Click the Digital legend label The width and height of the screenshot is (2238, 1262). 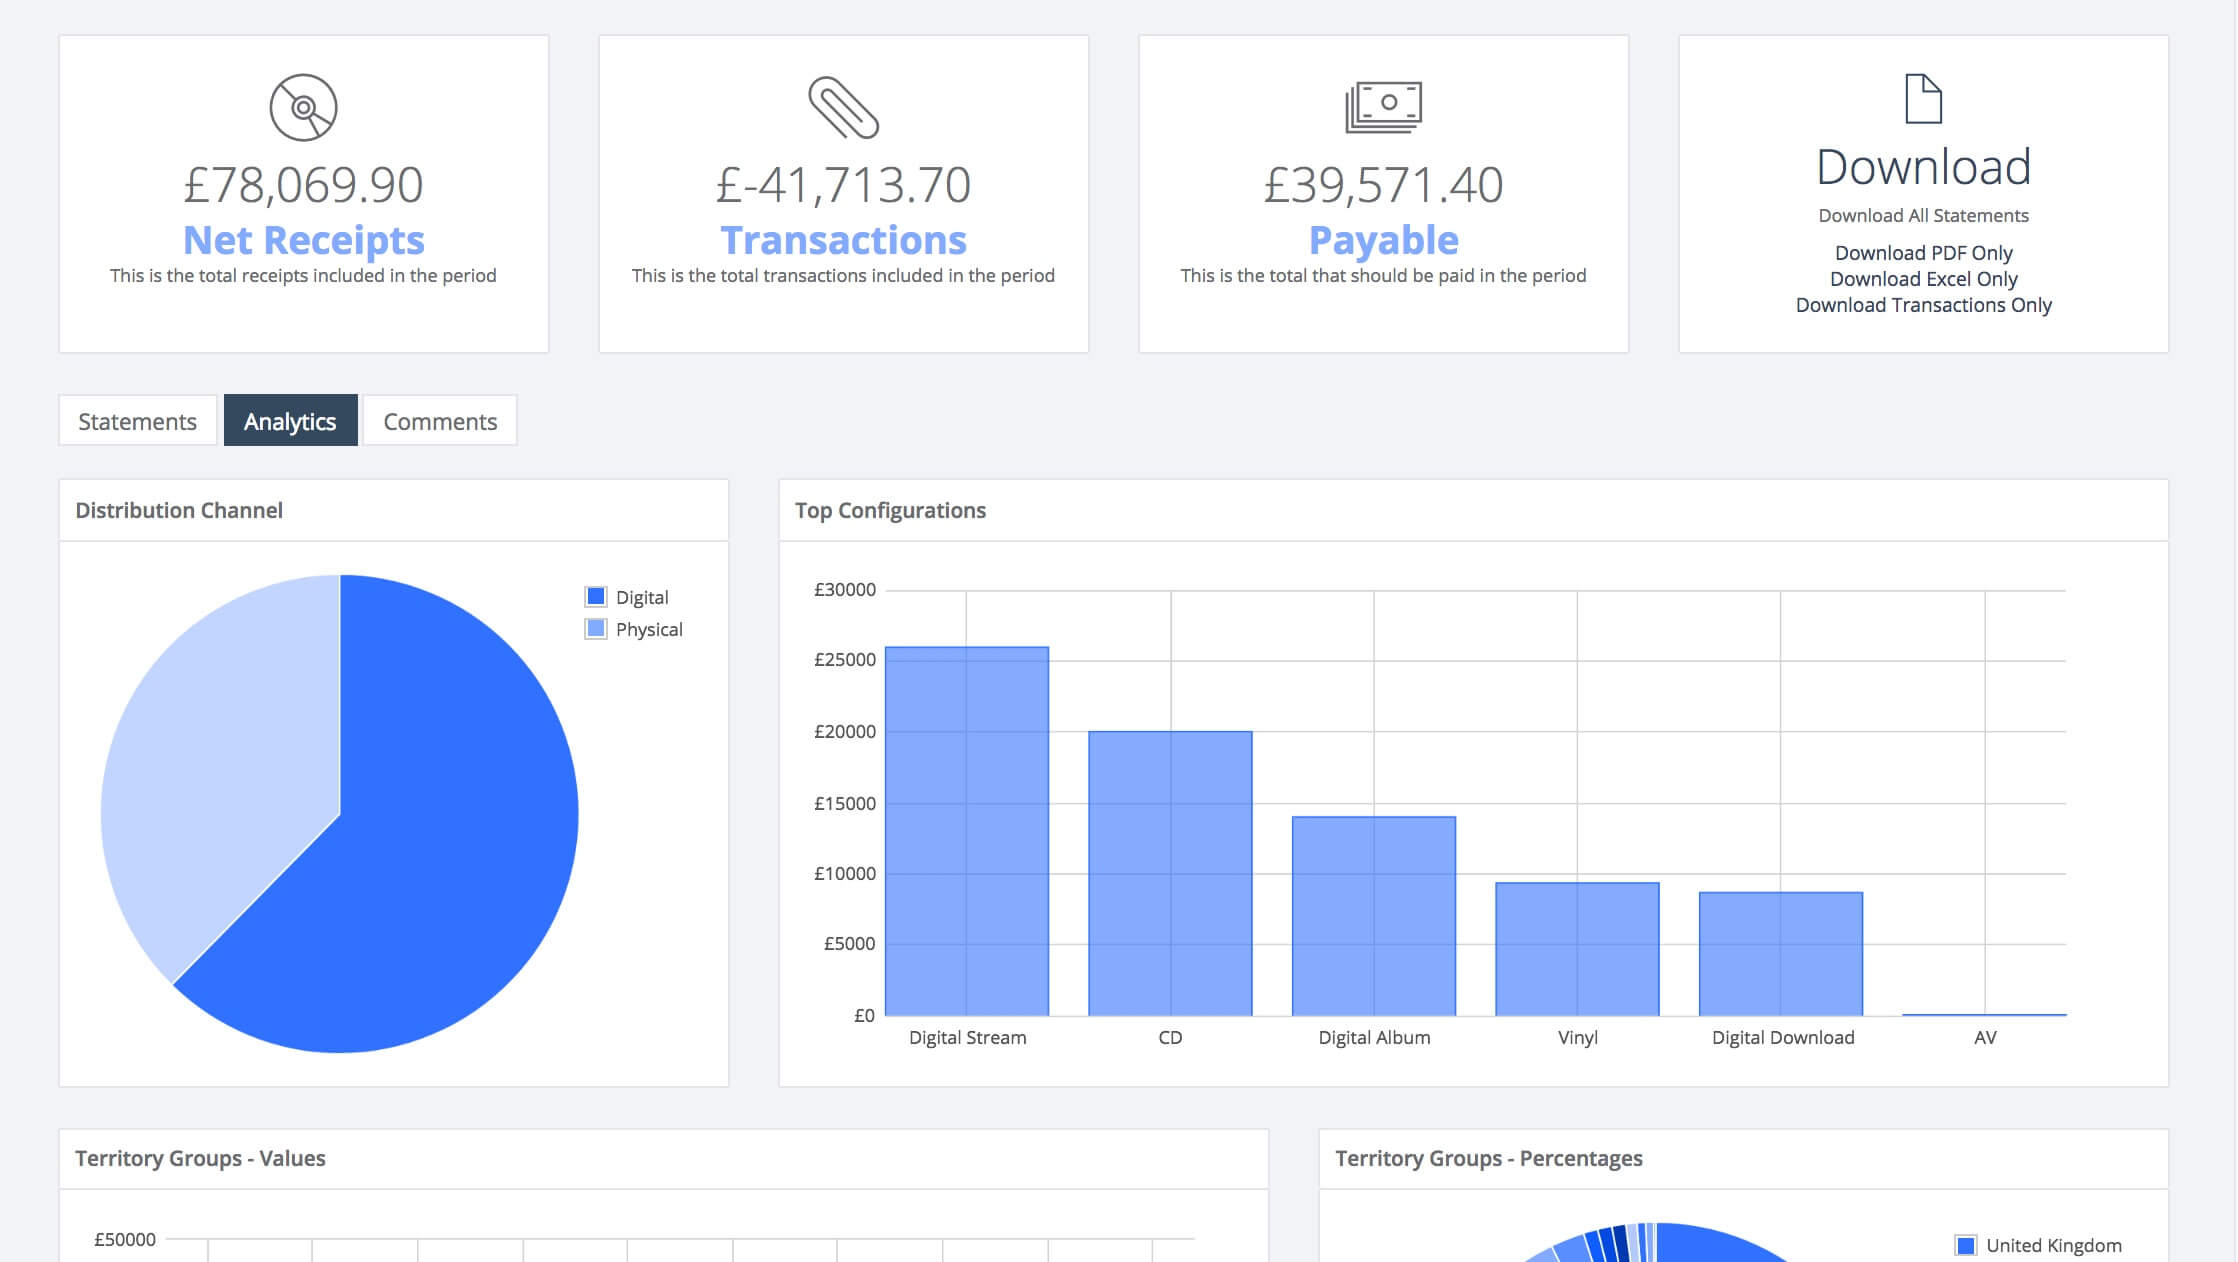click(642, 597)
